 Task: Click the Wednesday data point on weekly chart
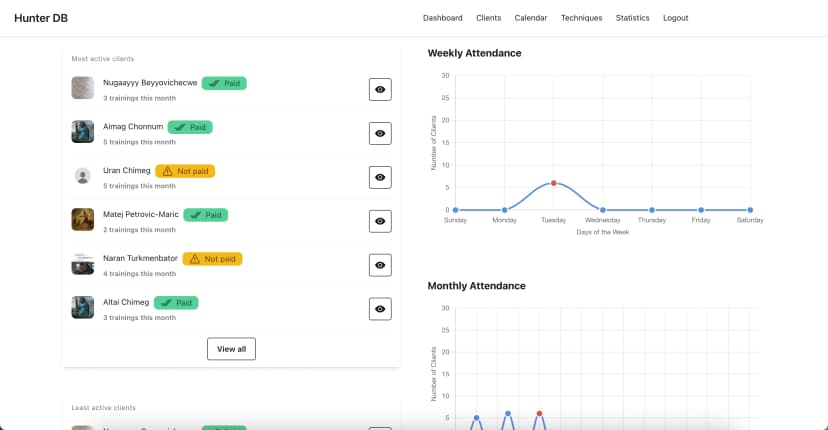[x=603, y=210]
